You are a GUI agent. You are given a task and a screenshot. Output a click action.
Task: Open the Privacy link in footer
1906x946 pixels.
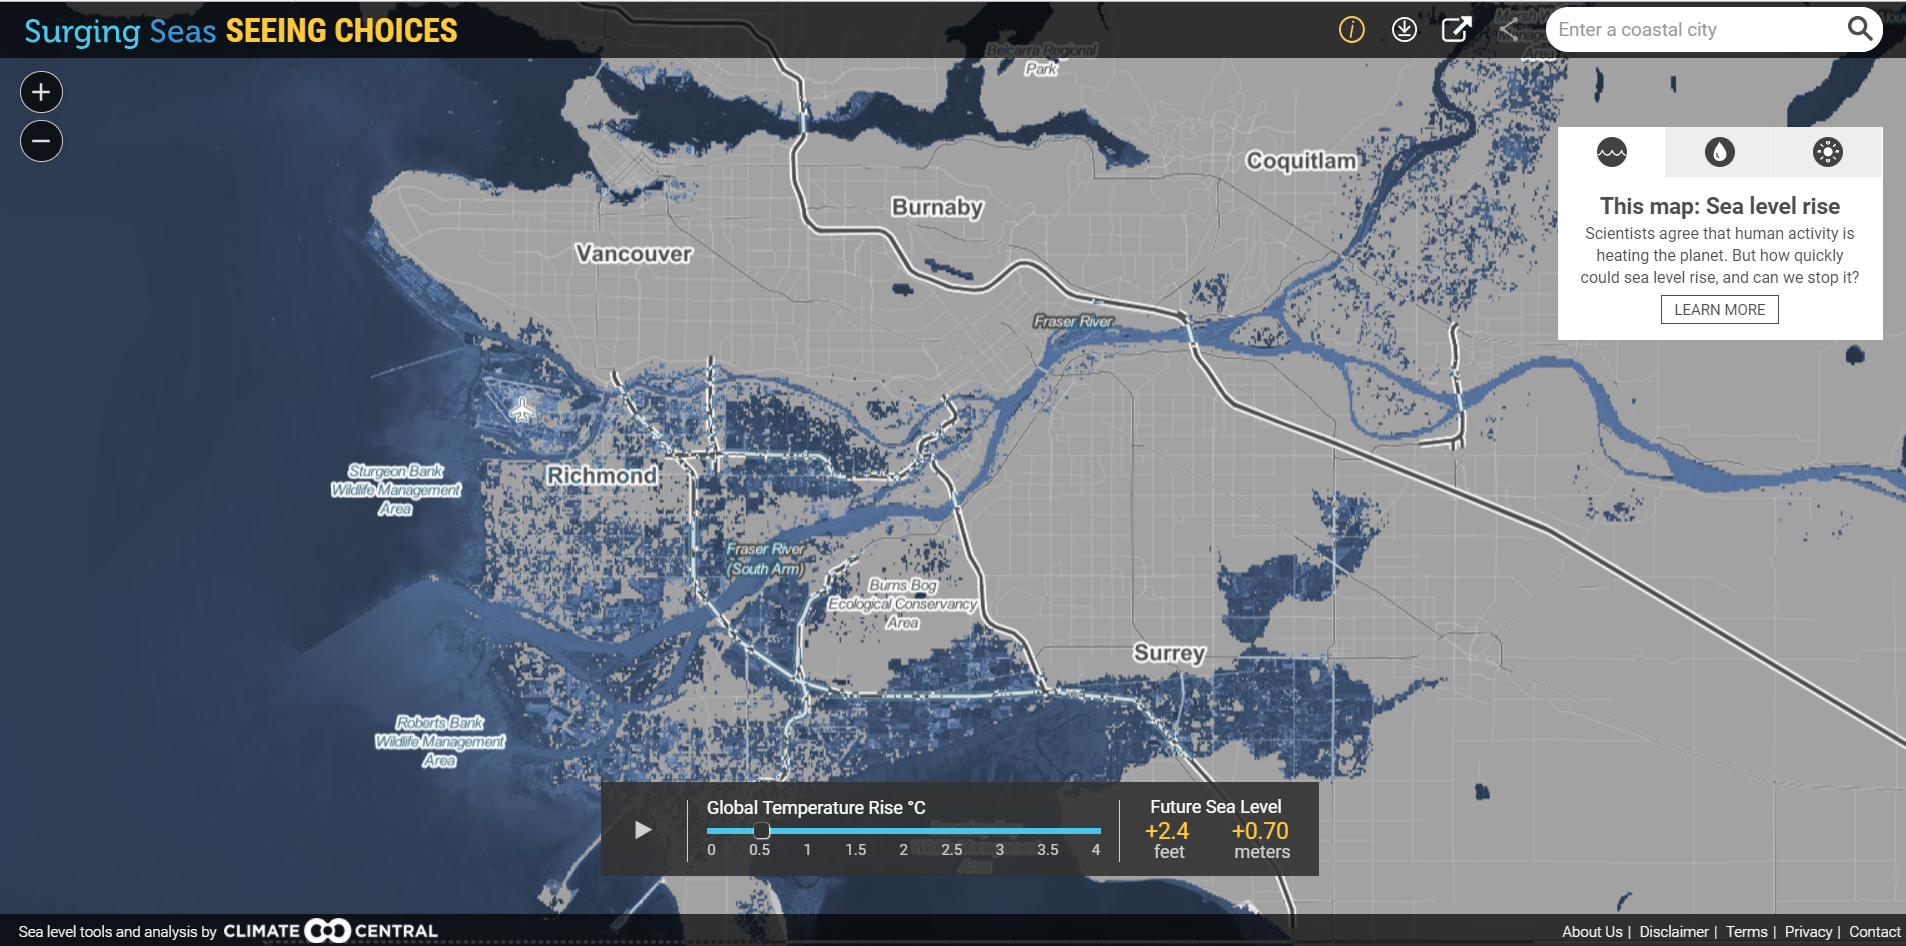[x=1808, y=932]
